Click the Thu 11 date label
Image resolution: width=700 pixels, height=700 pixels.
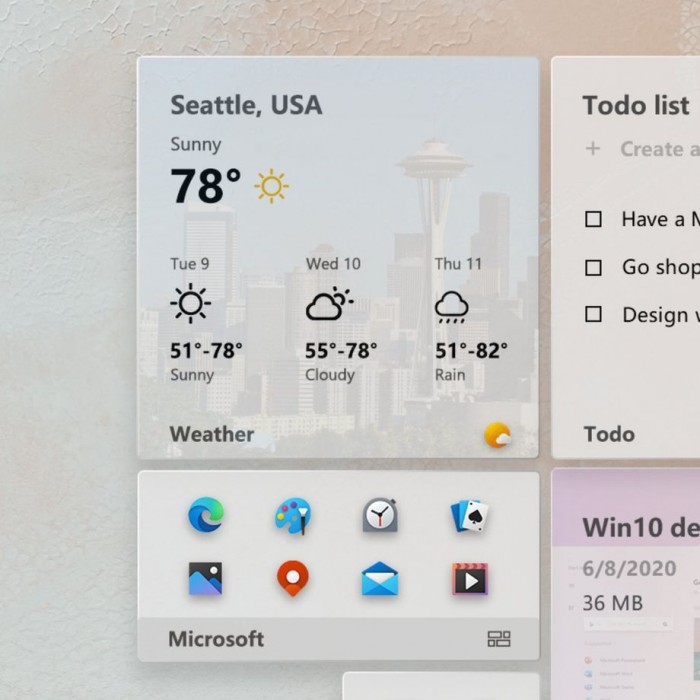458,264
